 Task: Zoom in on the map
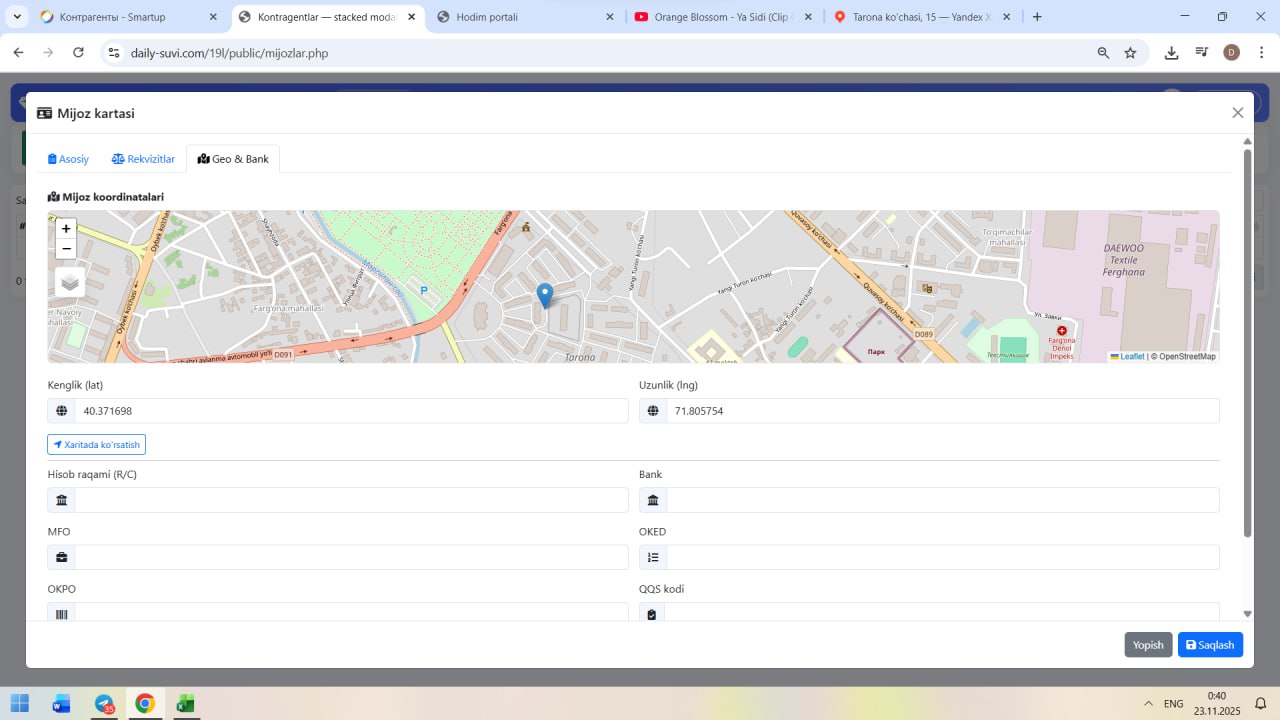(66, 229)
